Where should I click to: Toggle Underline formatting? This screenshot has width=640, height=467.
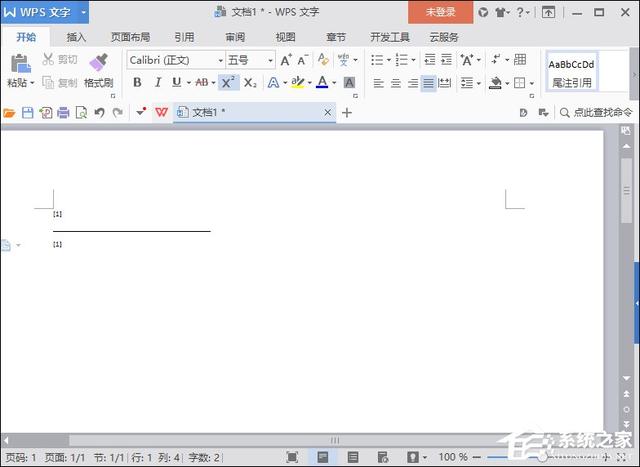tap(176, 83)
